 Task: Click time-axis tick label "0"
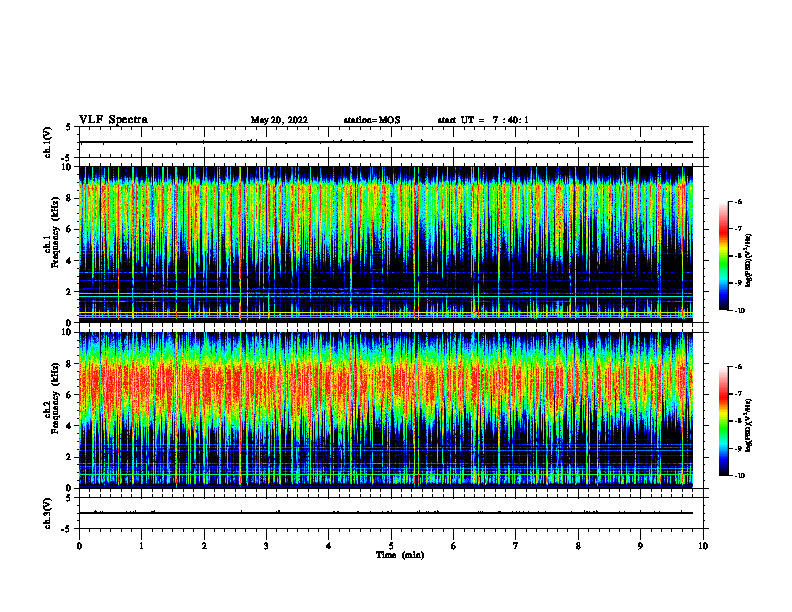pyautogui.click(x=79, y=546)
